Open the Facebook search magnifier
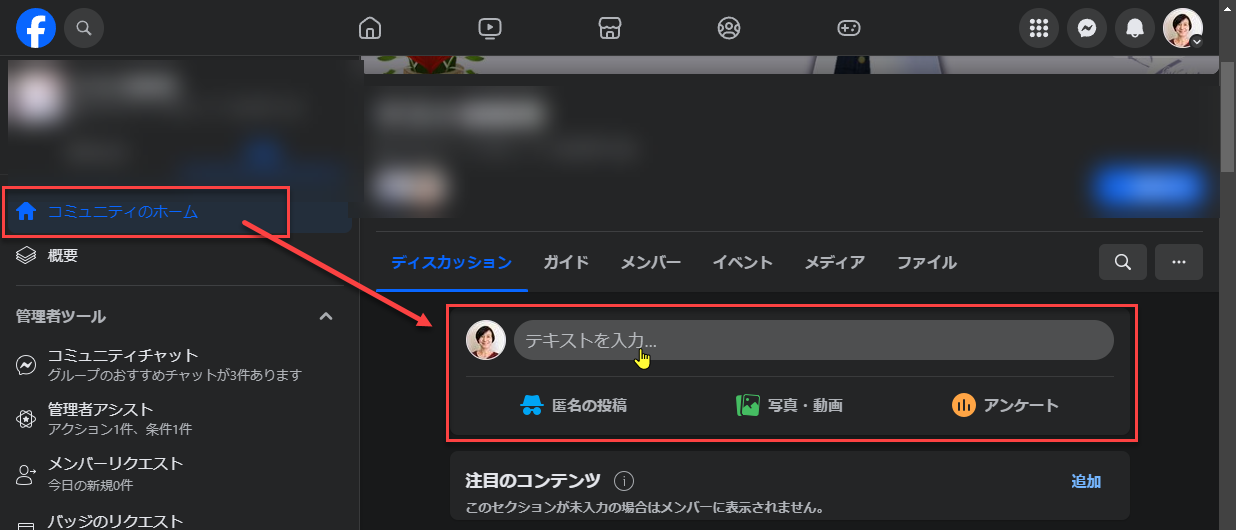The height and width of the screenshot is (530, 1236). pos(84,28)
